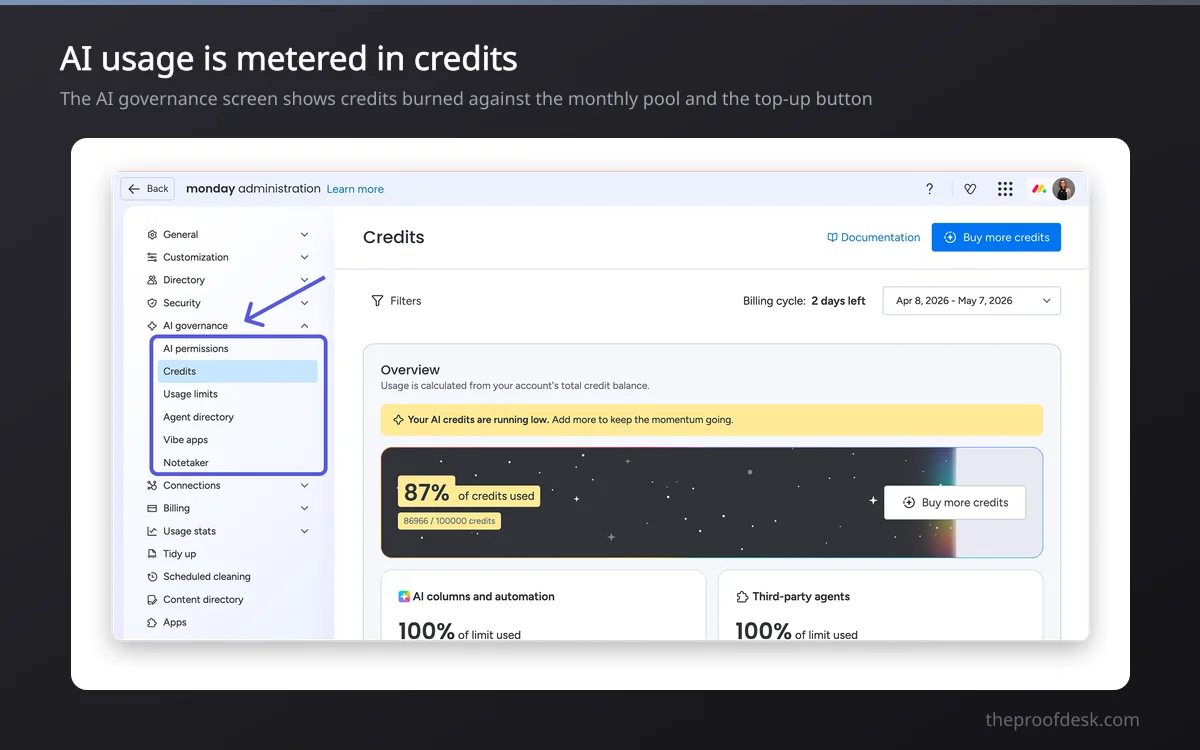Click the Scheduled cleaning clock icon
This screenshot has height=750, width=1200.
tap(152, 577)
